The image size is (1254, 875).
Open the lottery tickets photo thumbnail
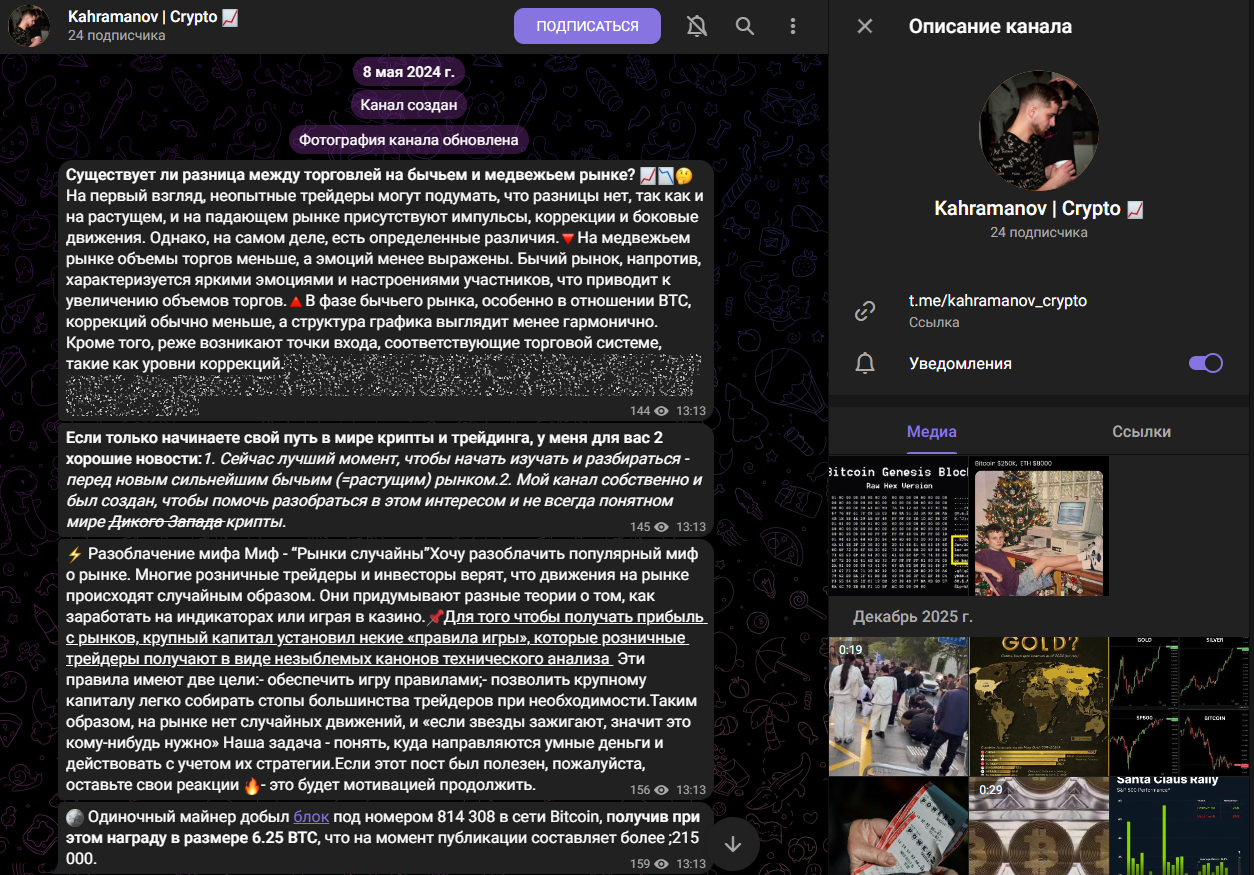(x=898, y=826)
